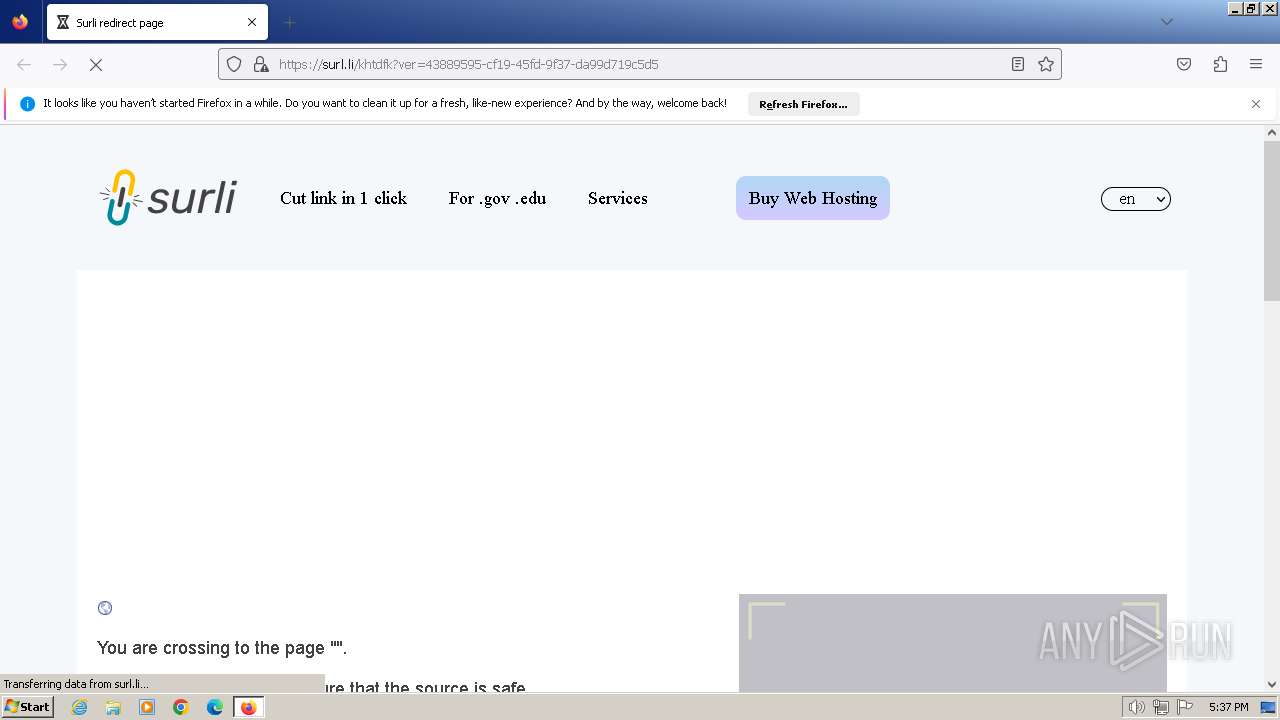Select the Surli redirect page tab
This screenshot has height=720, width=1280.
point(157,22)
